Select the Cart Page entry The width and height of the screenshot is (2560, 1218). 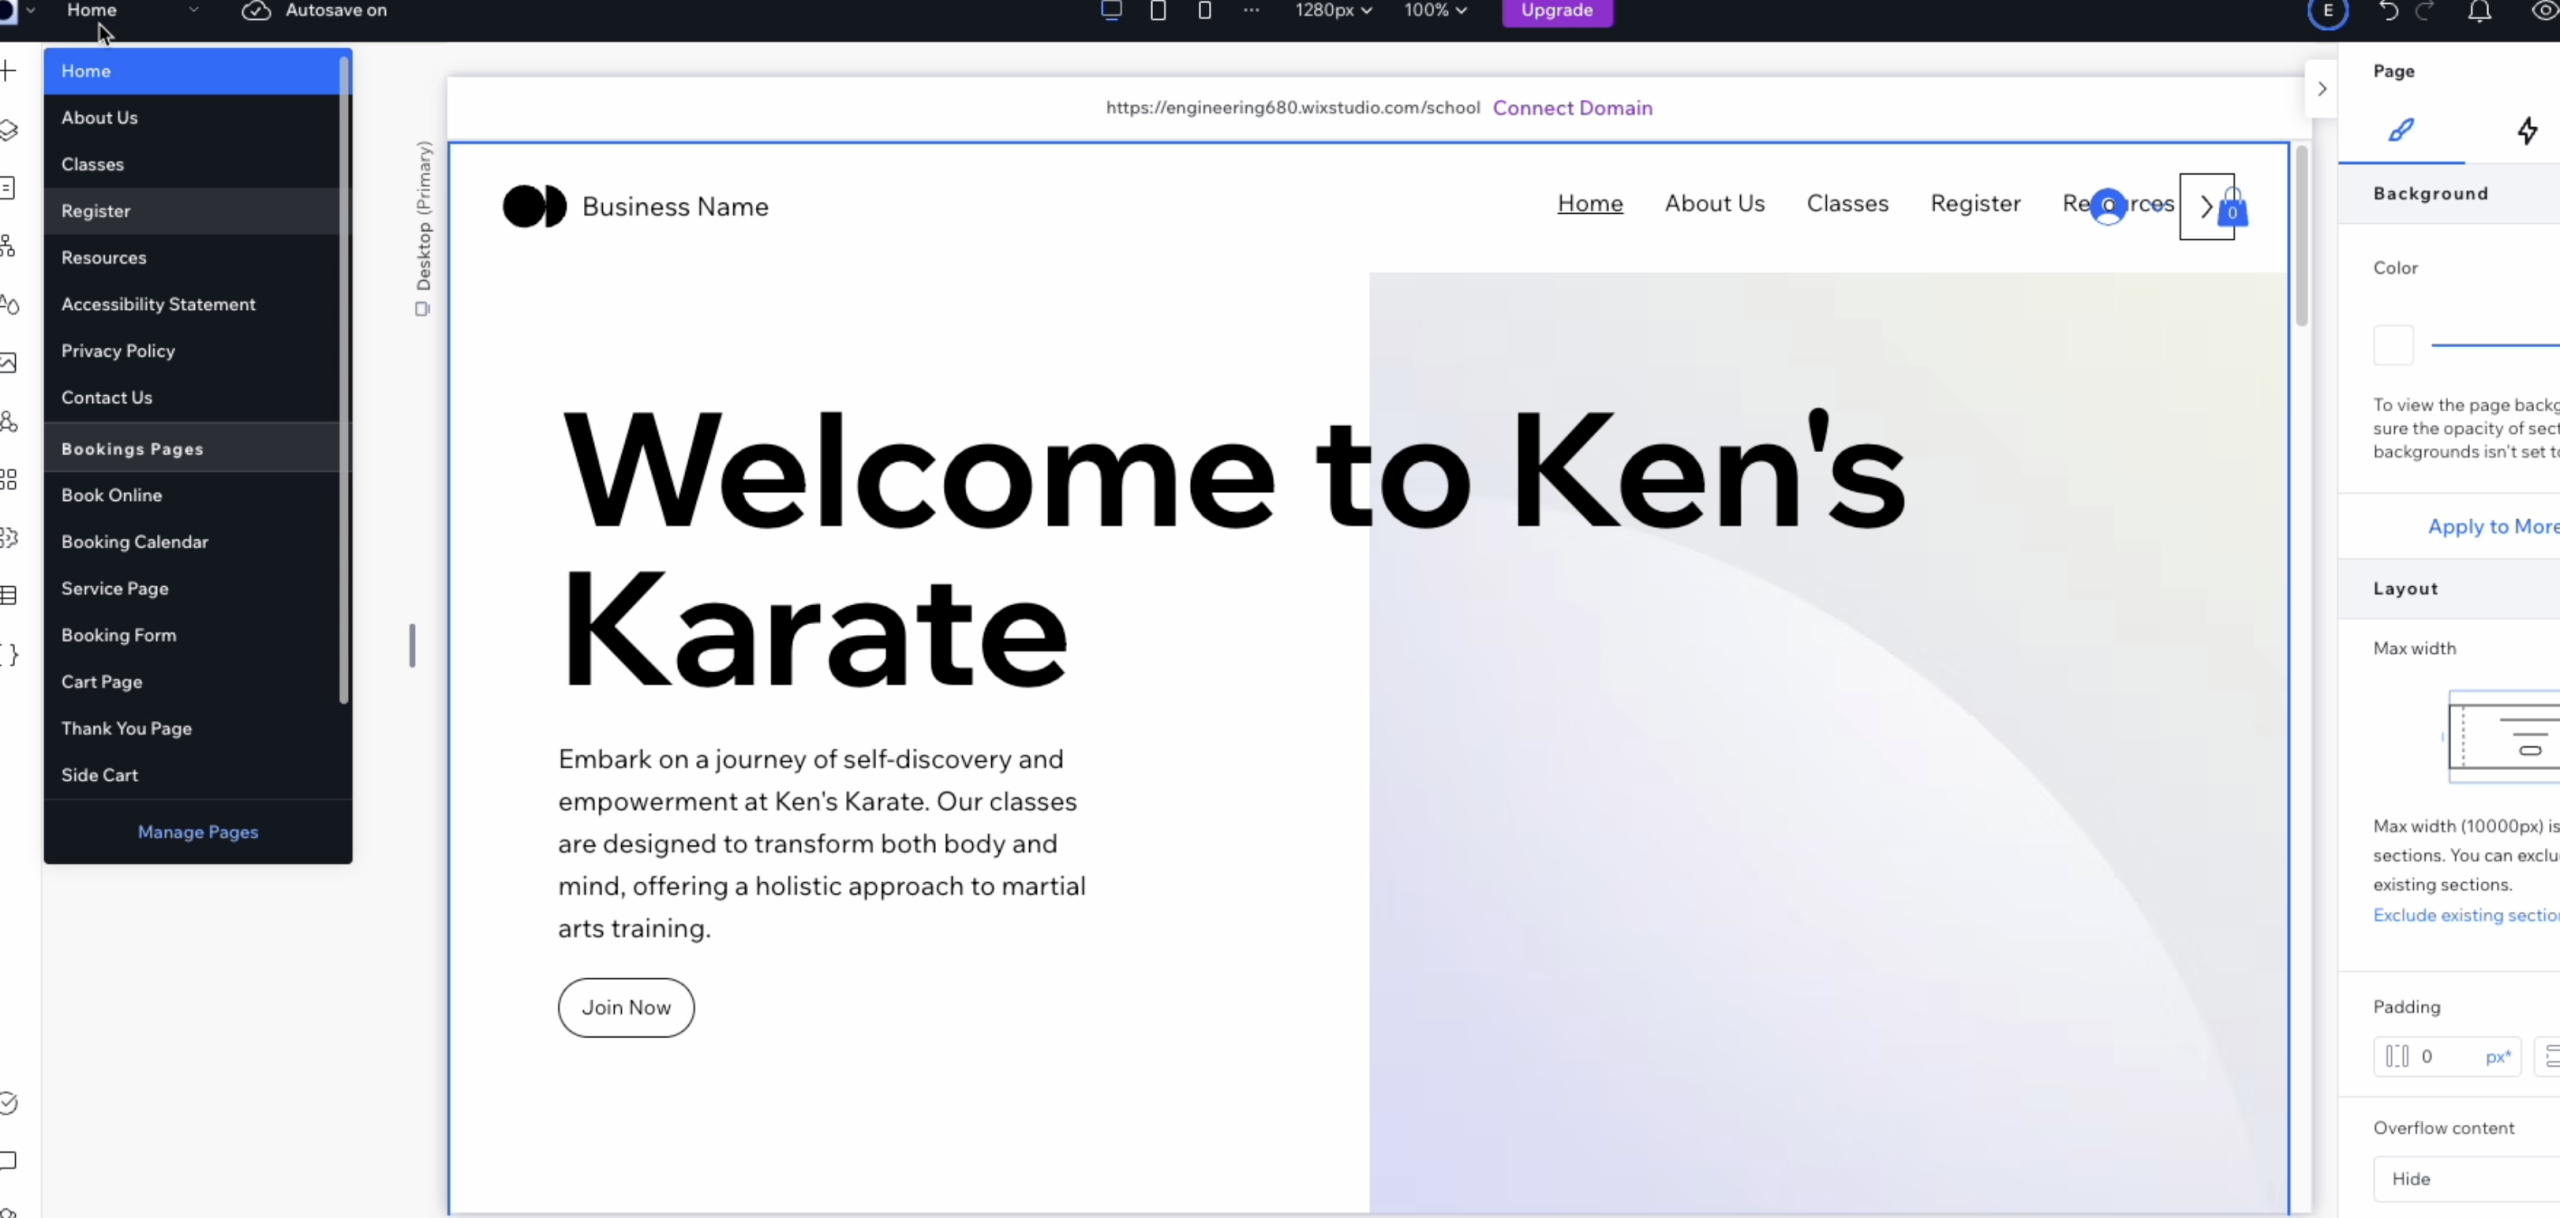(192, 682)
